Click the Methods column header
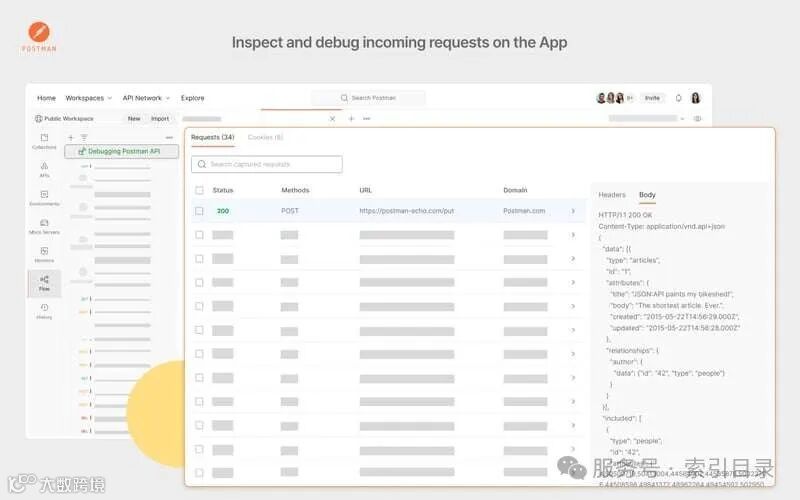 tap(295, 190)
